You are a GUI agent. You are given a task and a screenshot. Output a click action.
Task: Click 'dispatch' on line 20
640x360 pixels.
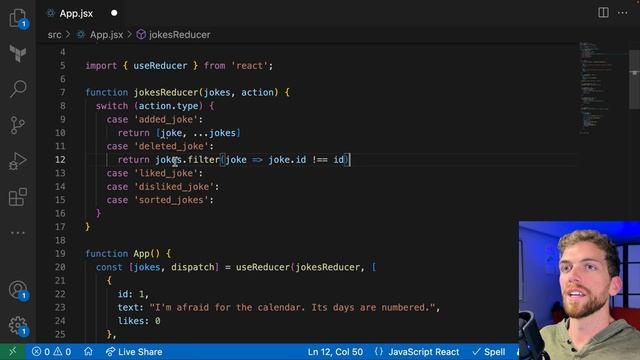tap(193, 267)
